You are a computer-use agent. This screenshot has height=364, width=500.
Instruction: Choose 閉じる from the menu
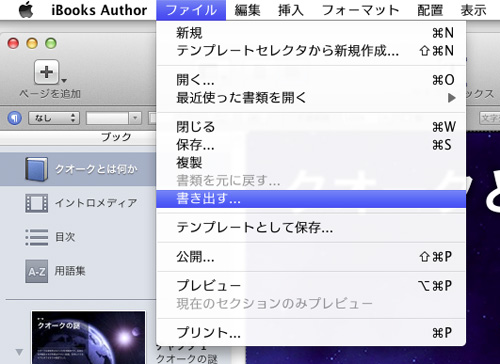coord(311,127)
